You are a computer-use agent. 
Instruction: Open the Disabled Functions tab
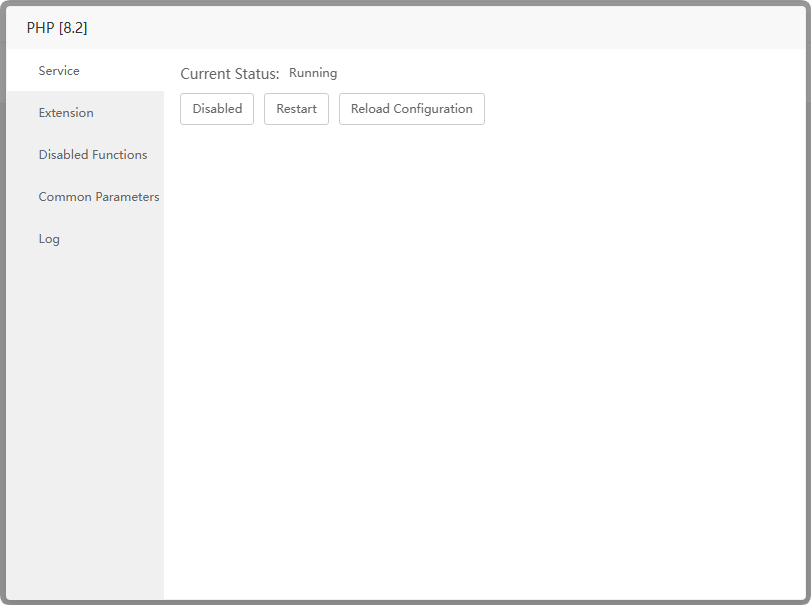pyautogui.click(x=85, y=154)
